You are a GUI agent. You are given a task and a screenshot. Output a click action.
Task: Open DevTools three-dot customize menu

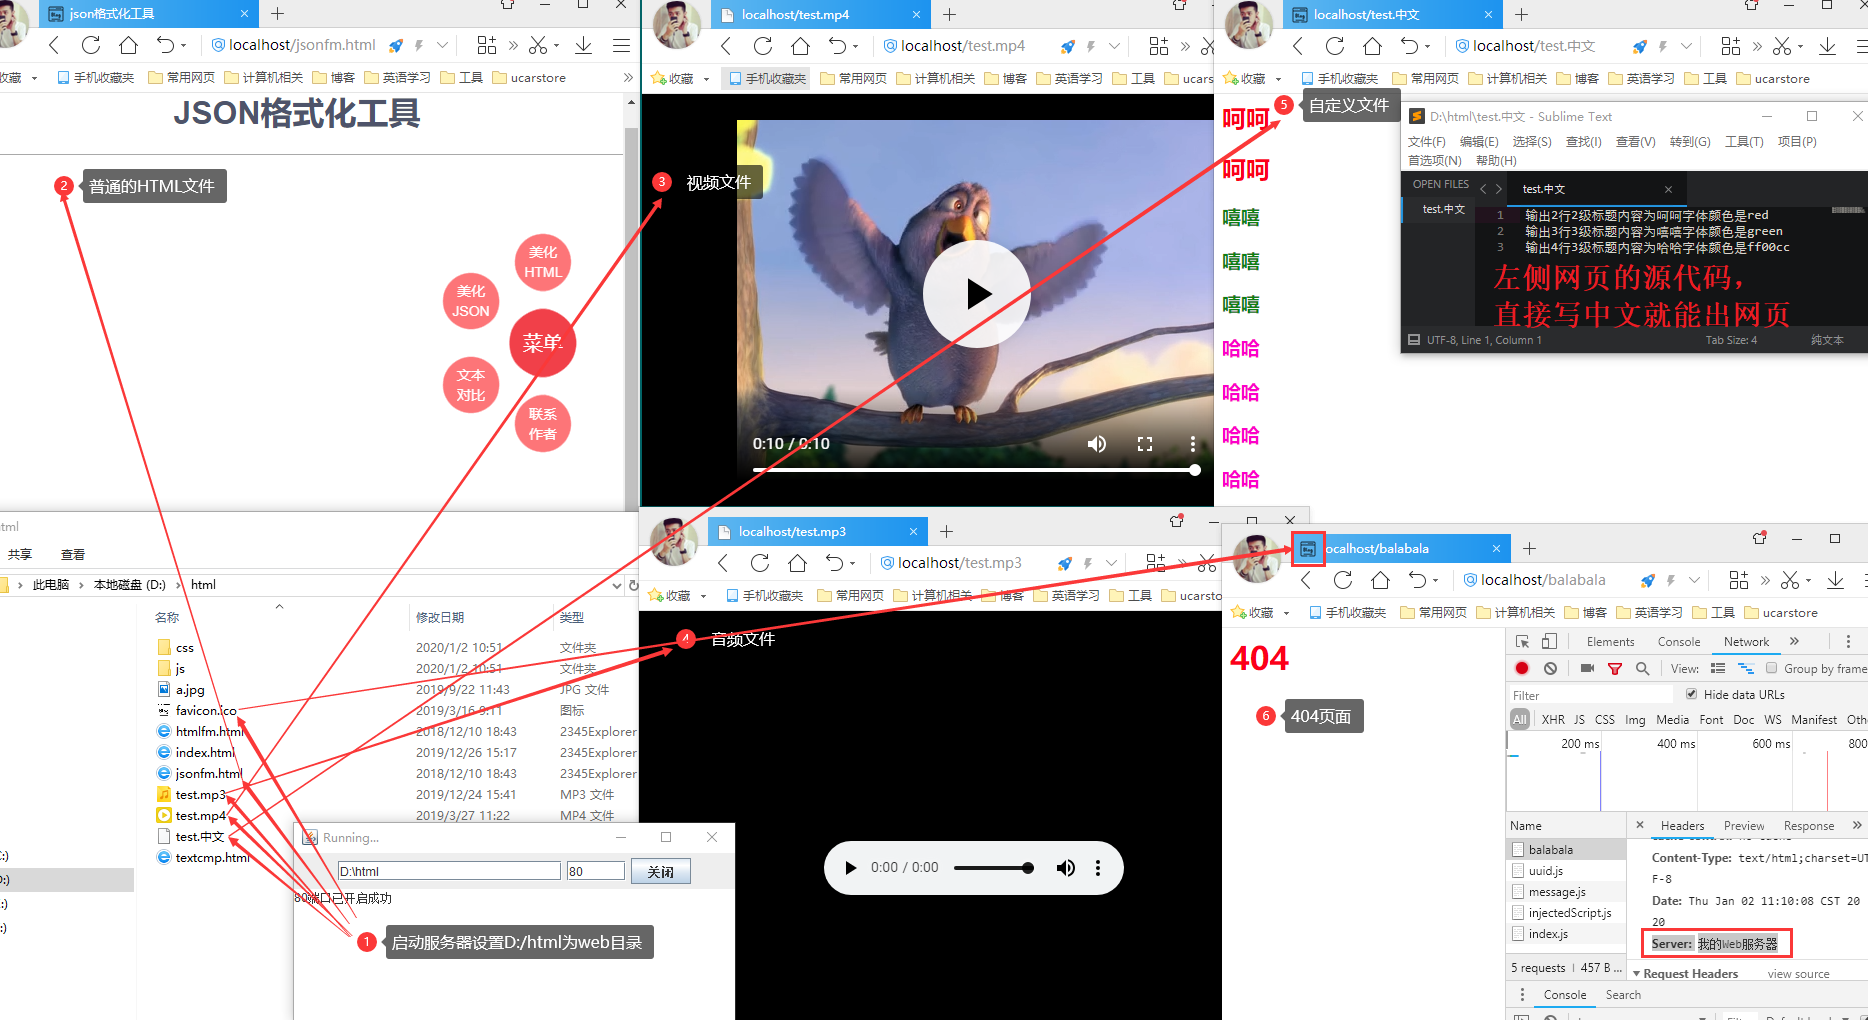(x=1848, y=641)
